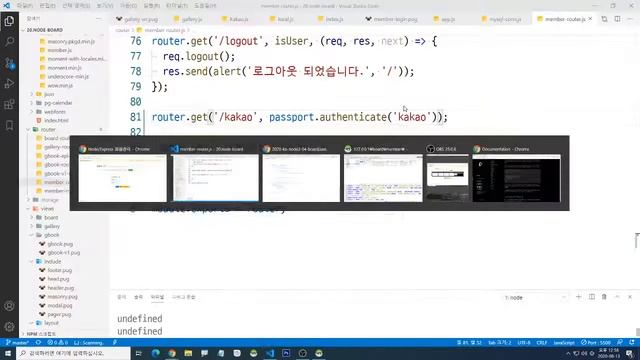Split the editor to the right
The image size is (640, 360).
coord(618,19)
